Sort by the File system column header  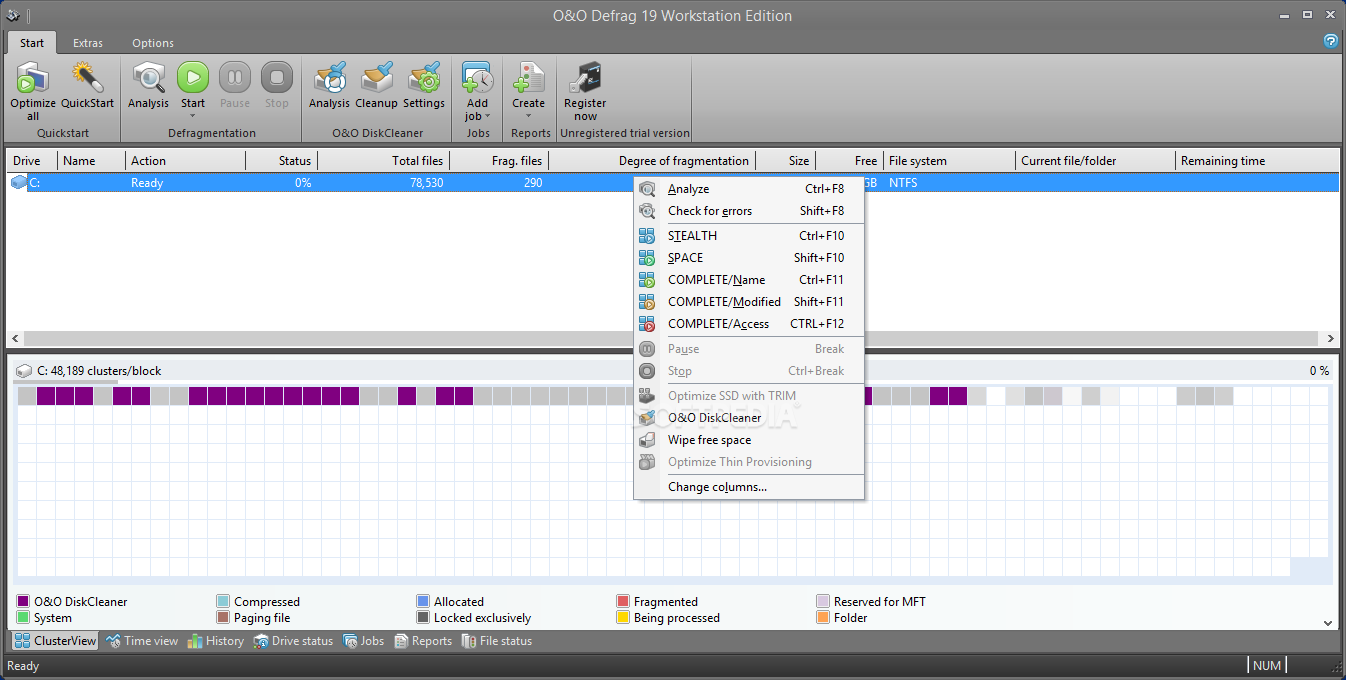coord(949,161)
